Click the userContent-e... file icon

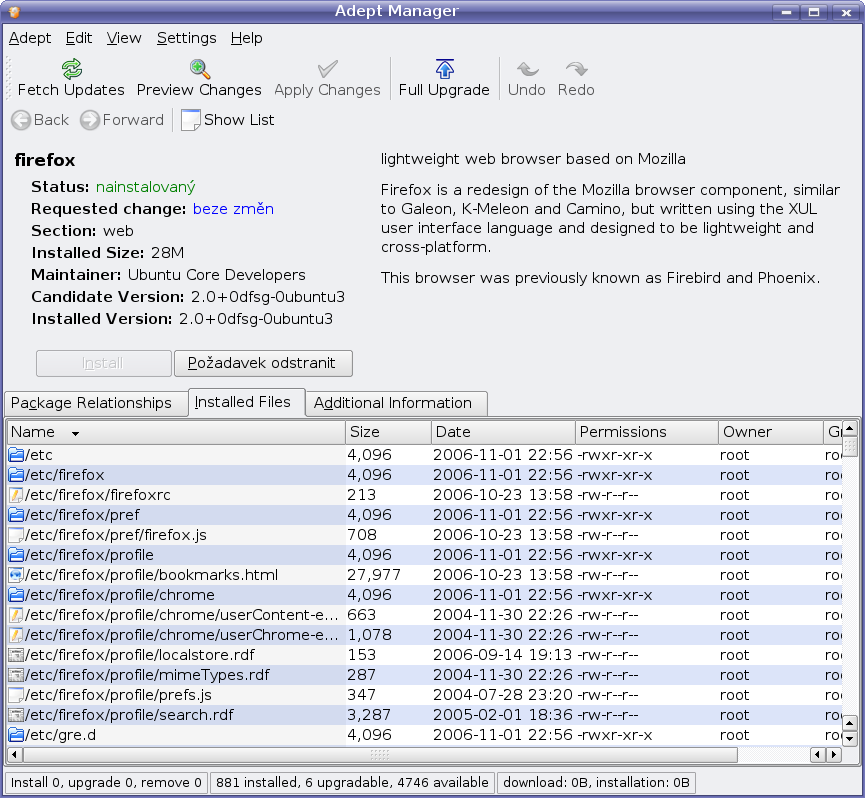[x=16, y=615]
